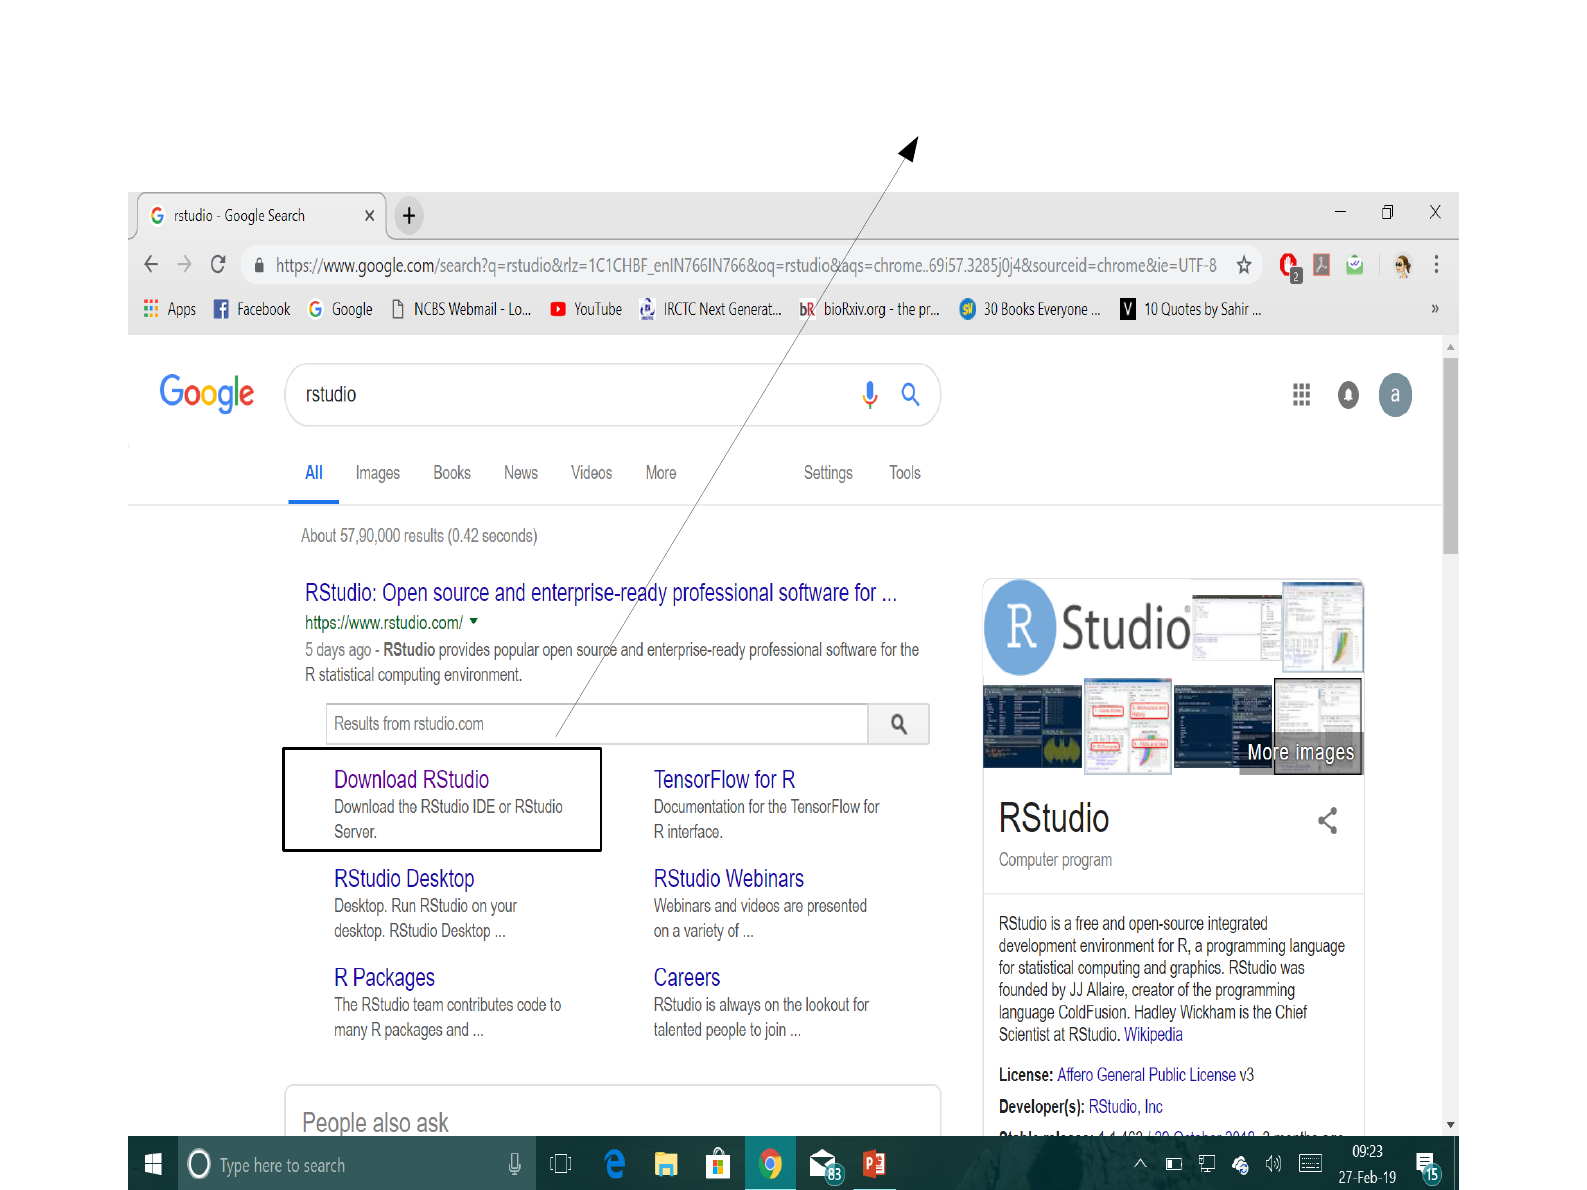Open the RStudio Webinars sitelink
This screenshot has height=1190, width=1587.
728,879
